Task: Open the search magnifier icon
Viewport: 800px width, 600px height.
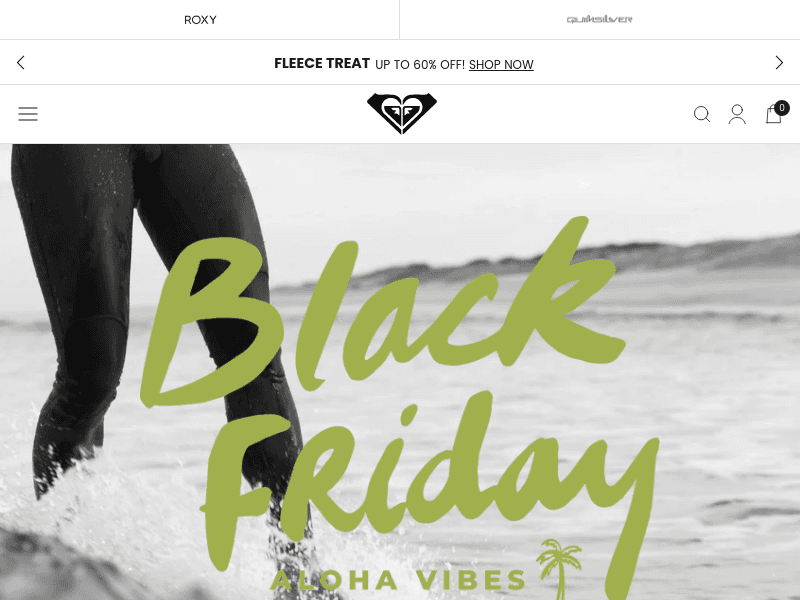Action: [x=702, y=114]
